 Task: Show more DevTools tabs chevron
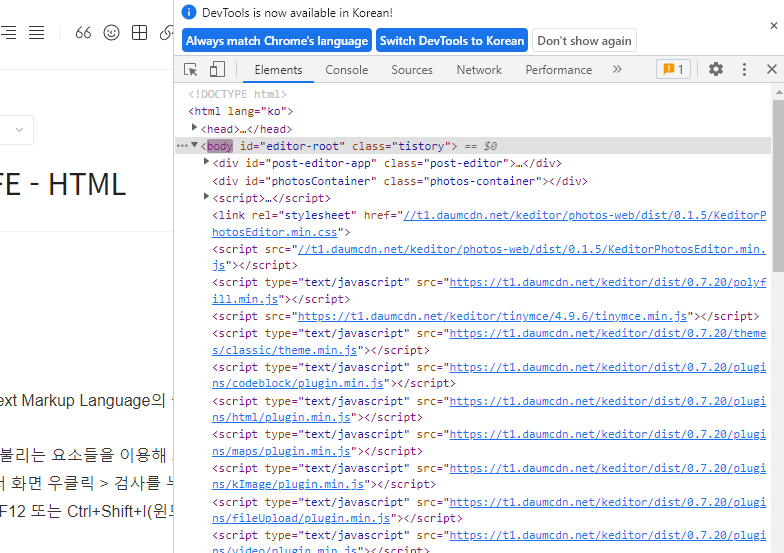tap(617, 69)
